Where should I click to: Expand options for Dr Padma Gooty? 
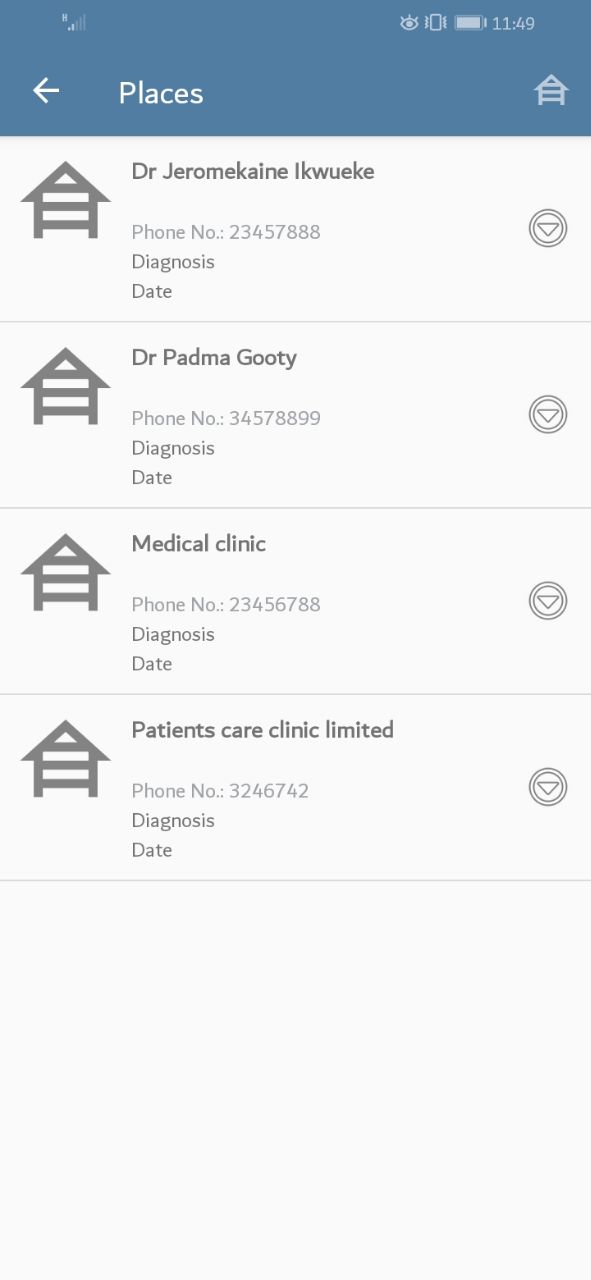548,415
